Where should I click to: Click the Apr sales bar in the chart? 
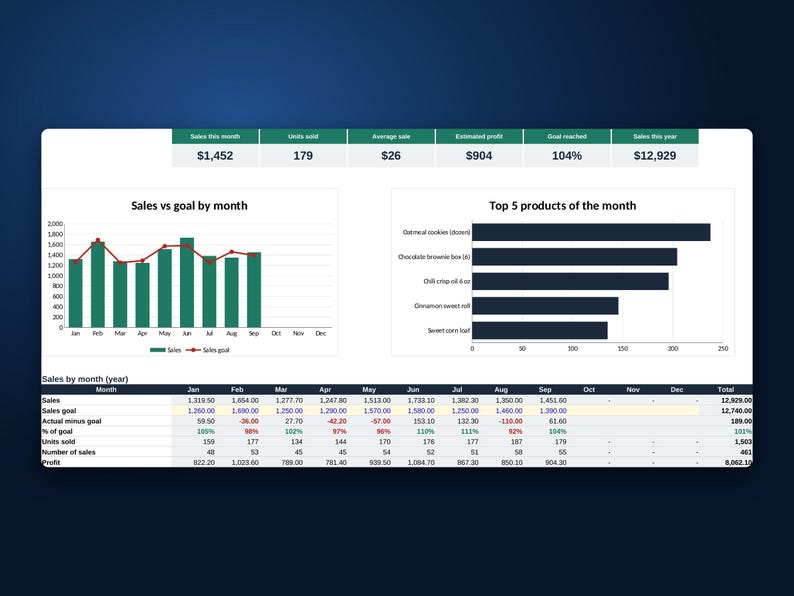point(142,295)
